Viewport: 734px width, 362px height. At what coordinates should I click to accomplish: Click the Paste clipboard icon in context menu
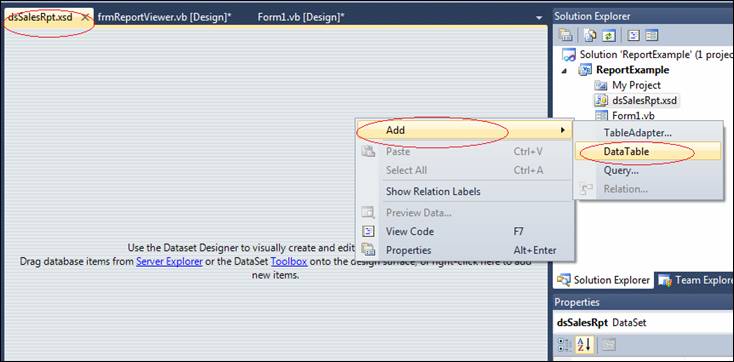coord(369,151)
